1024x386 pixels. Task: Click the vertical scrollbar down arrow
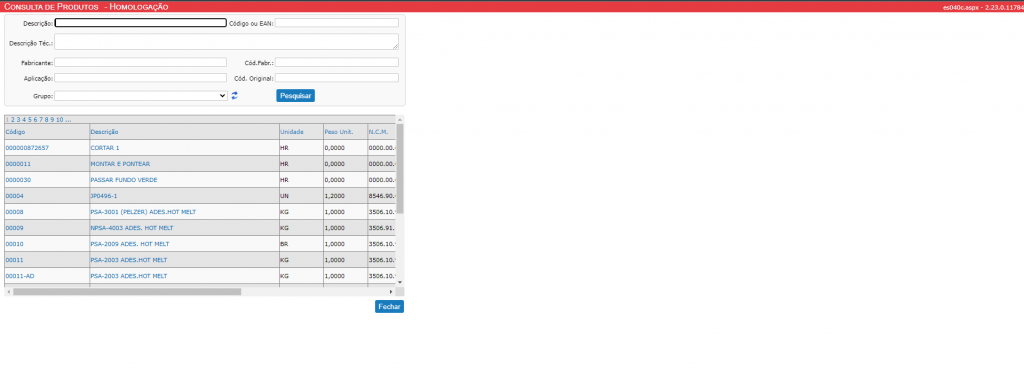pos(400,282)
